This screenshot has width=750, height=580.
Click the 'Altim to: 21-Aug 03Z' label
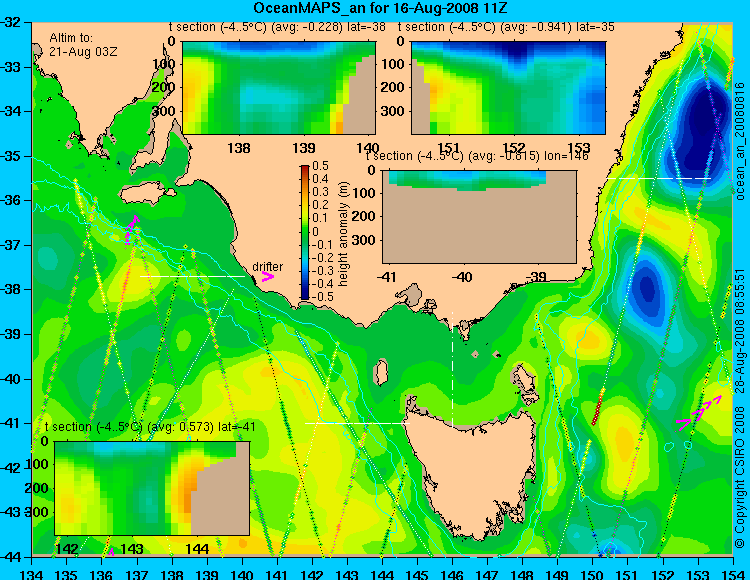click(83, 44)
